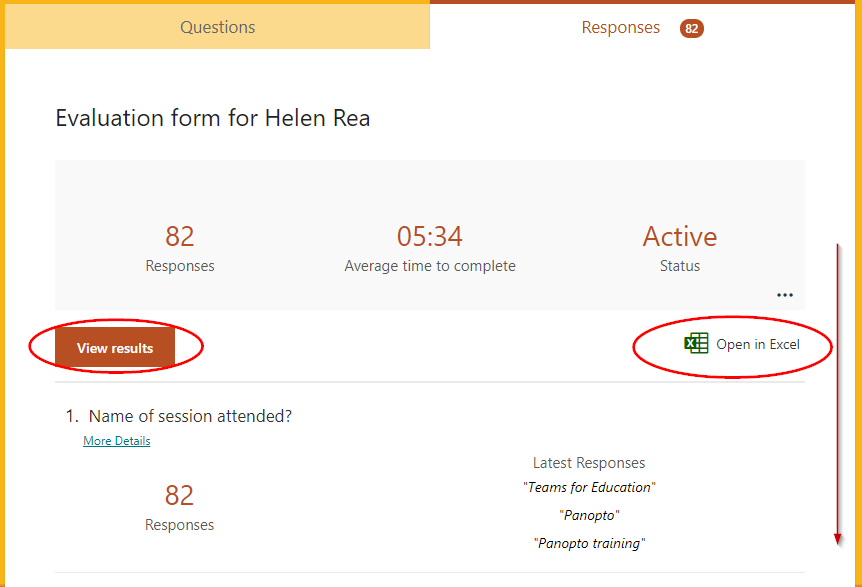Switch to the Responses tab

click(x=621, y=27)
